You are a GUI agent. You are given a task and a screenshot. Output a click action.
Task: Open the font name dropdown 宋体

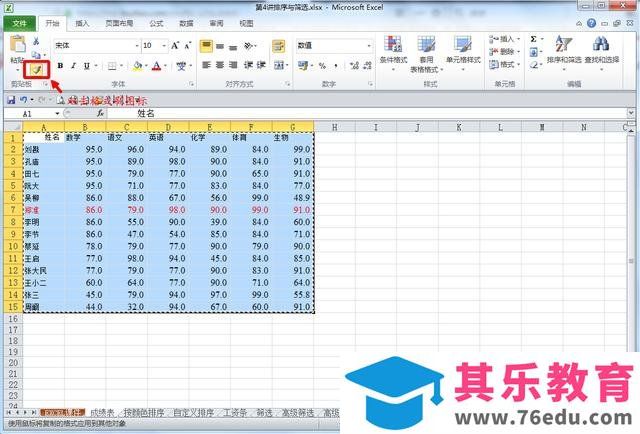click(x=137, y=45)
